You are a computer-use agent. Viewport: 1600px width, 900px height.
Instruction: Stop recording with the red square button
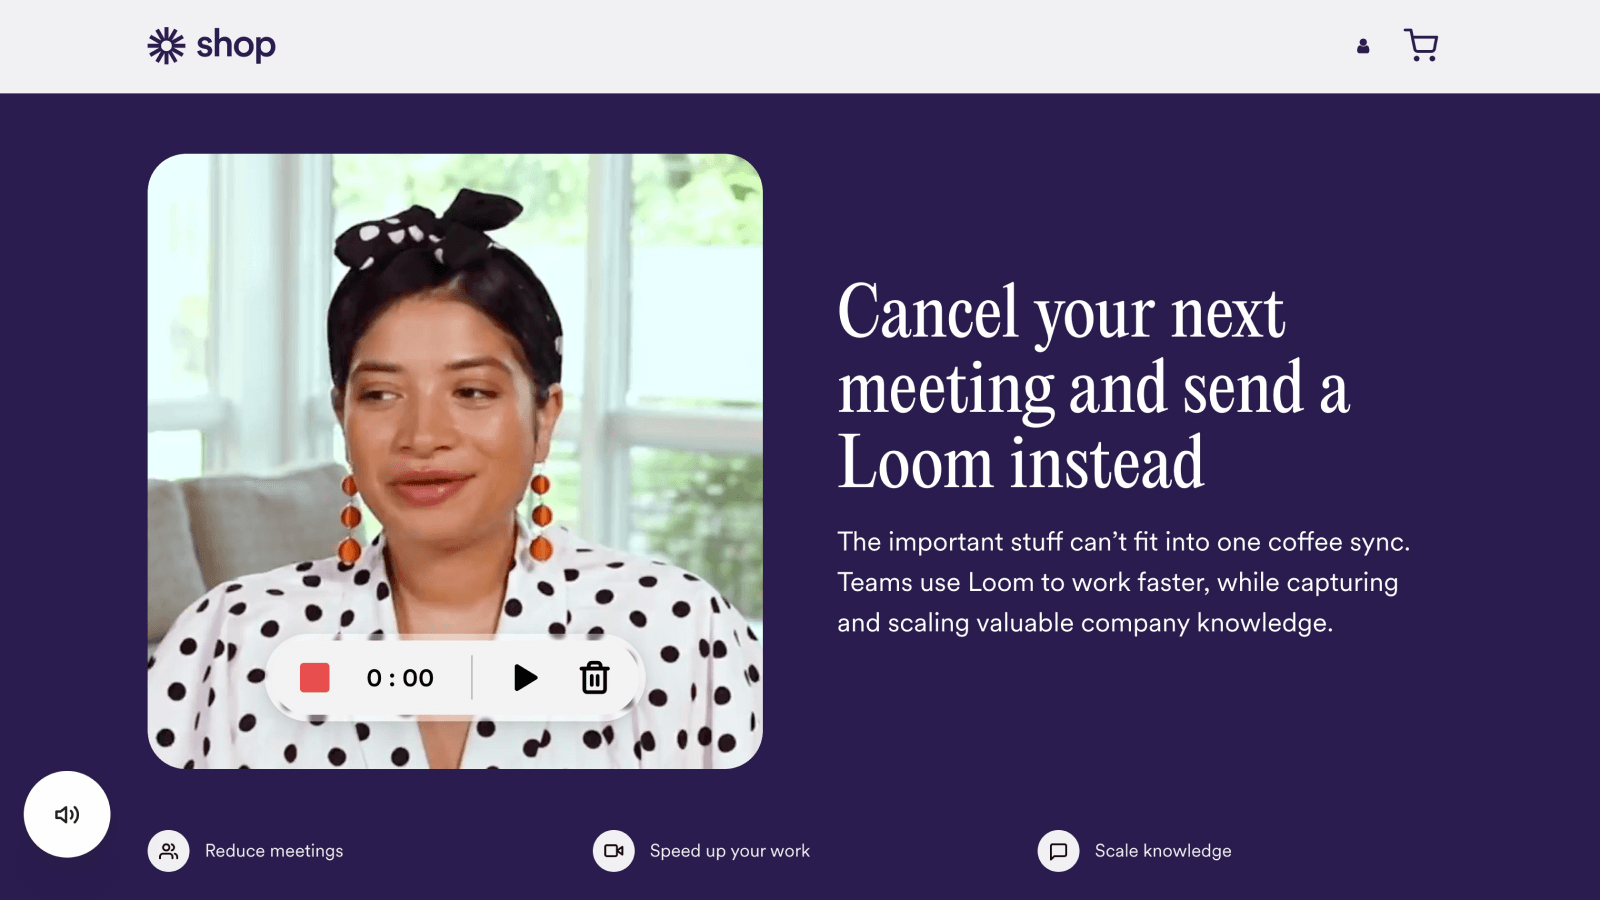tap(315, 678)
